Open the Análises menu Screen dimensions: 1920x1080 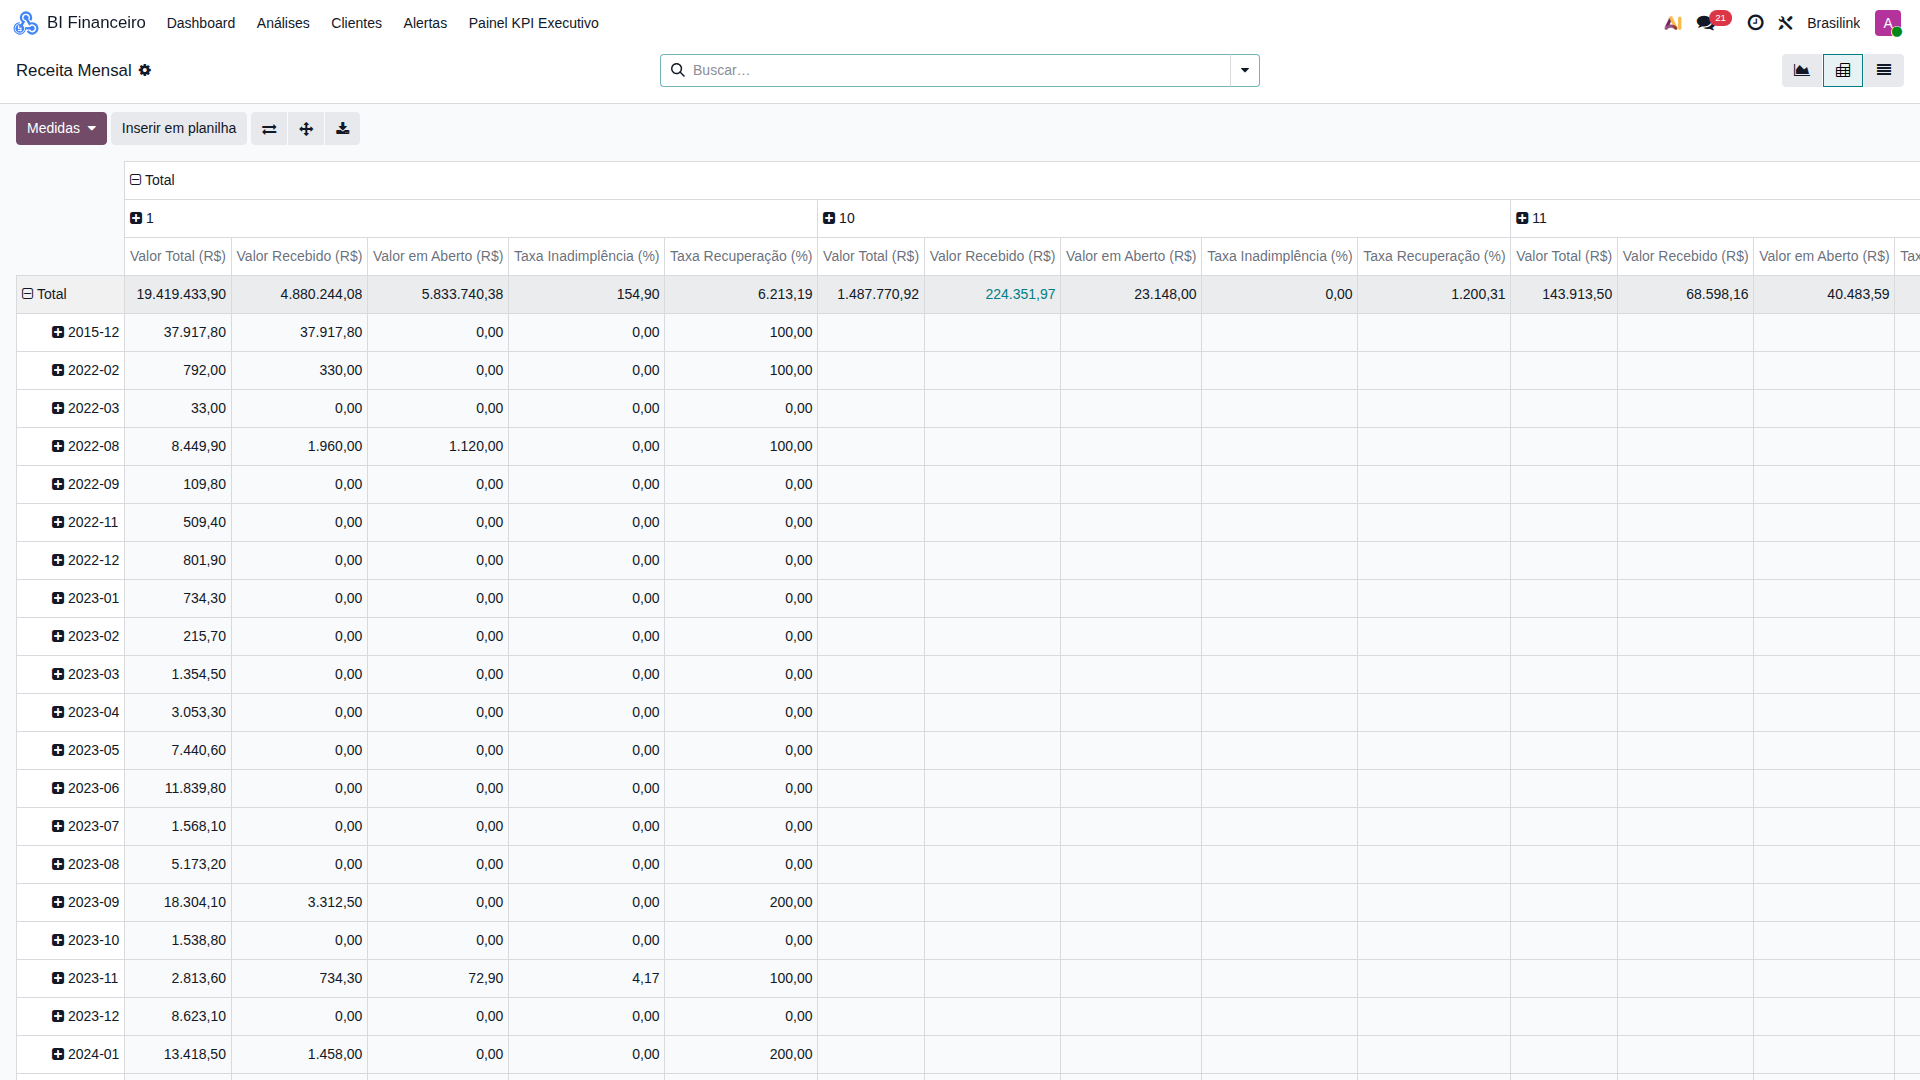283,23
